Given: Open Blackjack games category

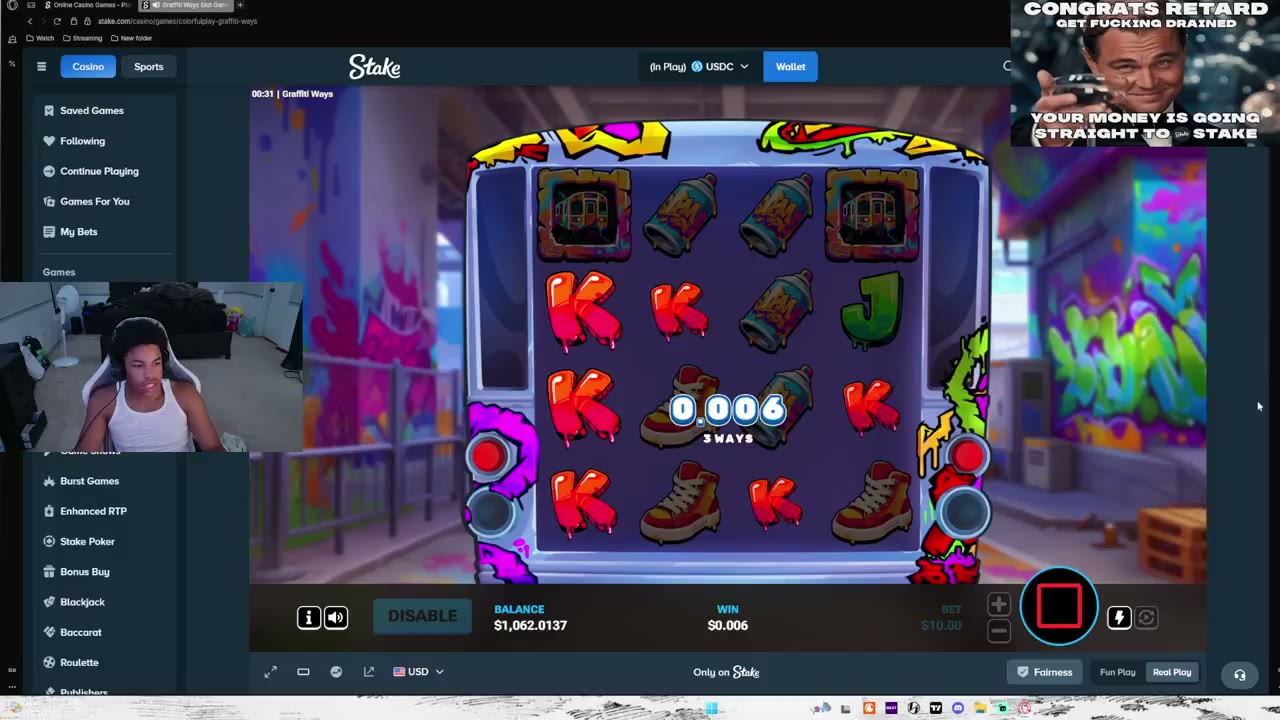Looking at the screenshot, I should coord(104,602).
